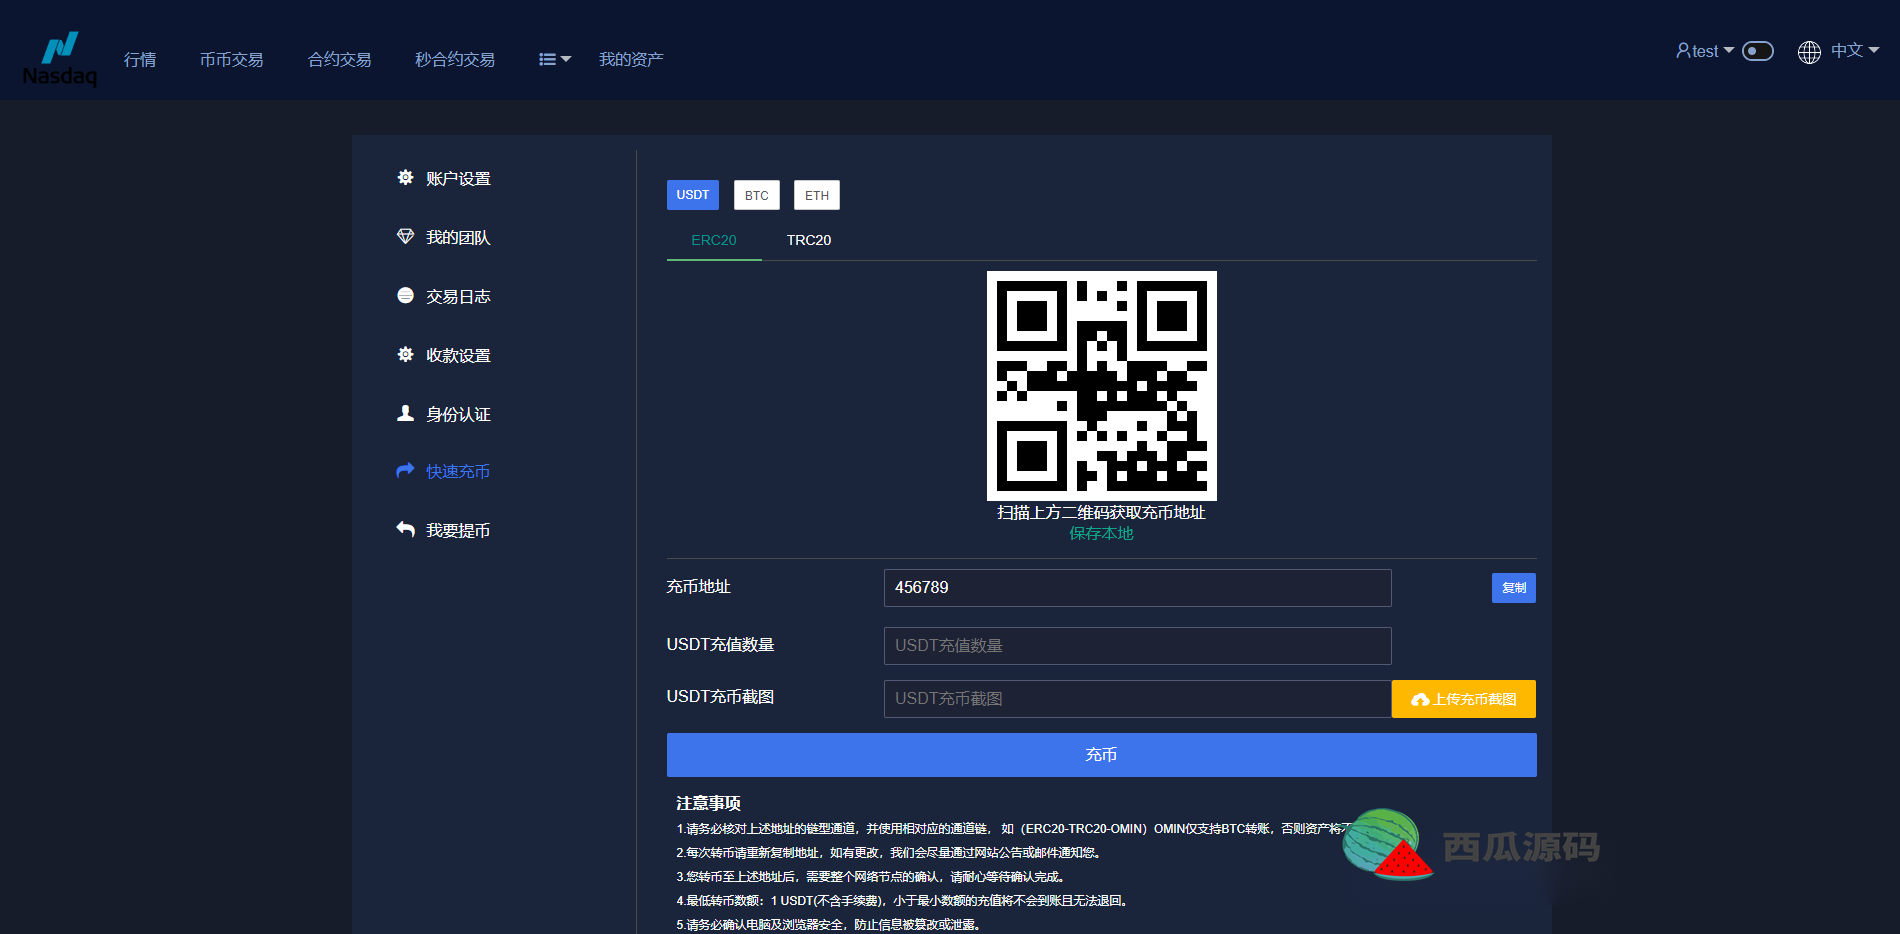The width and height of the screenshot is (1900, 934).
Task: Open 我的资产 in the top navigation
Action: pyautogui.click(x=631, y=59)
